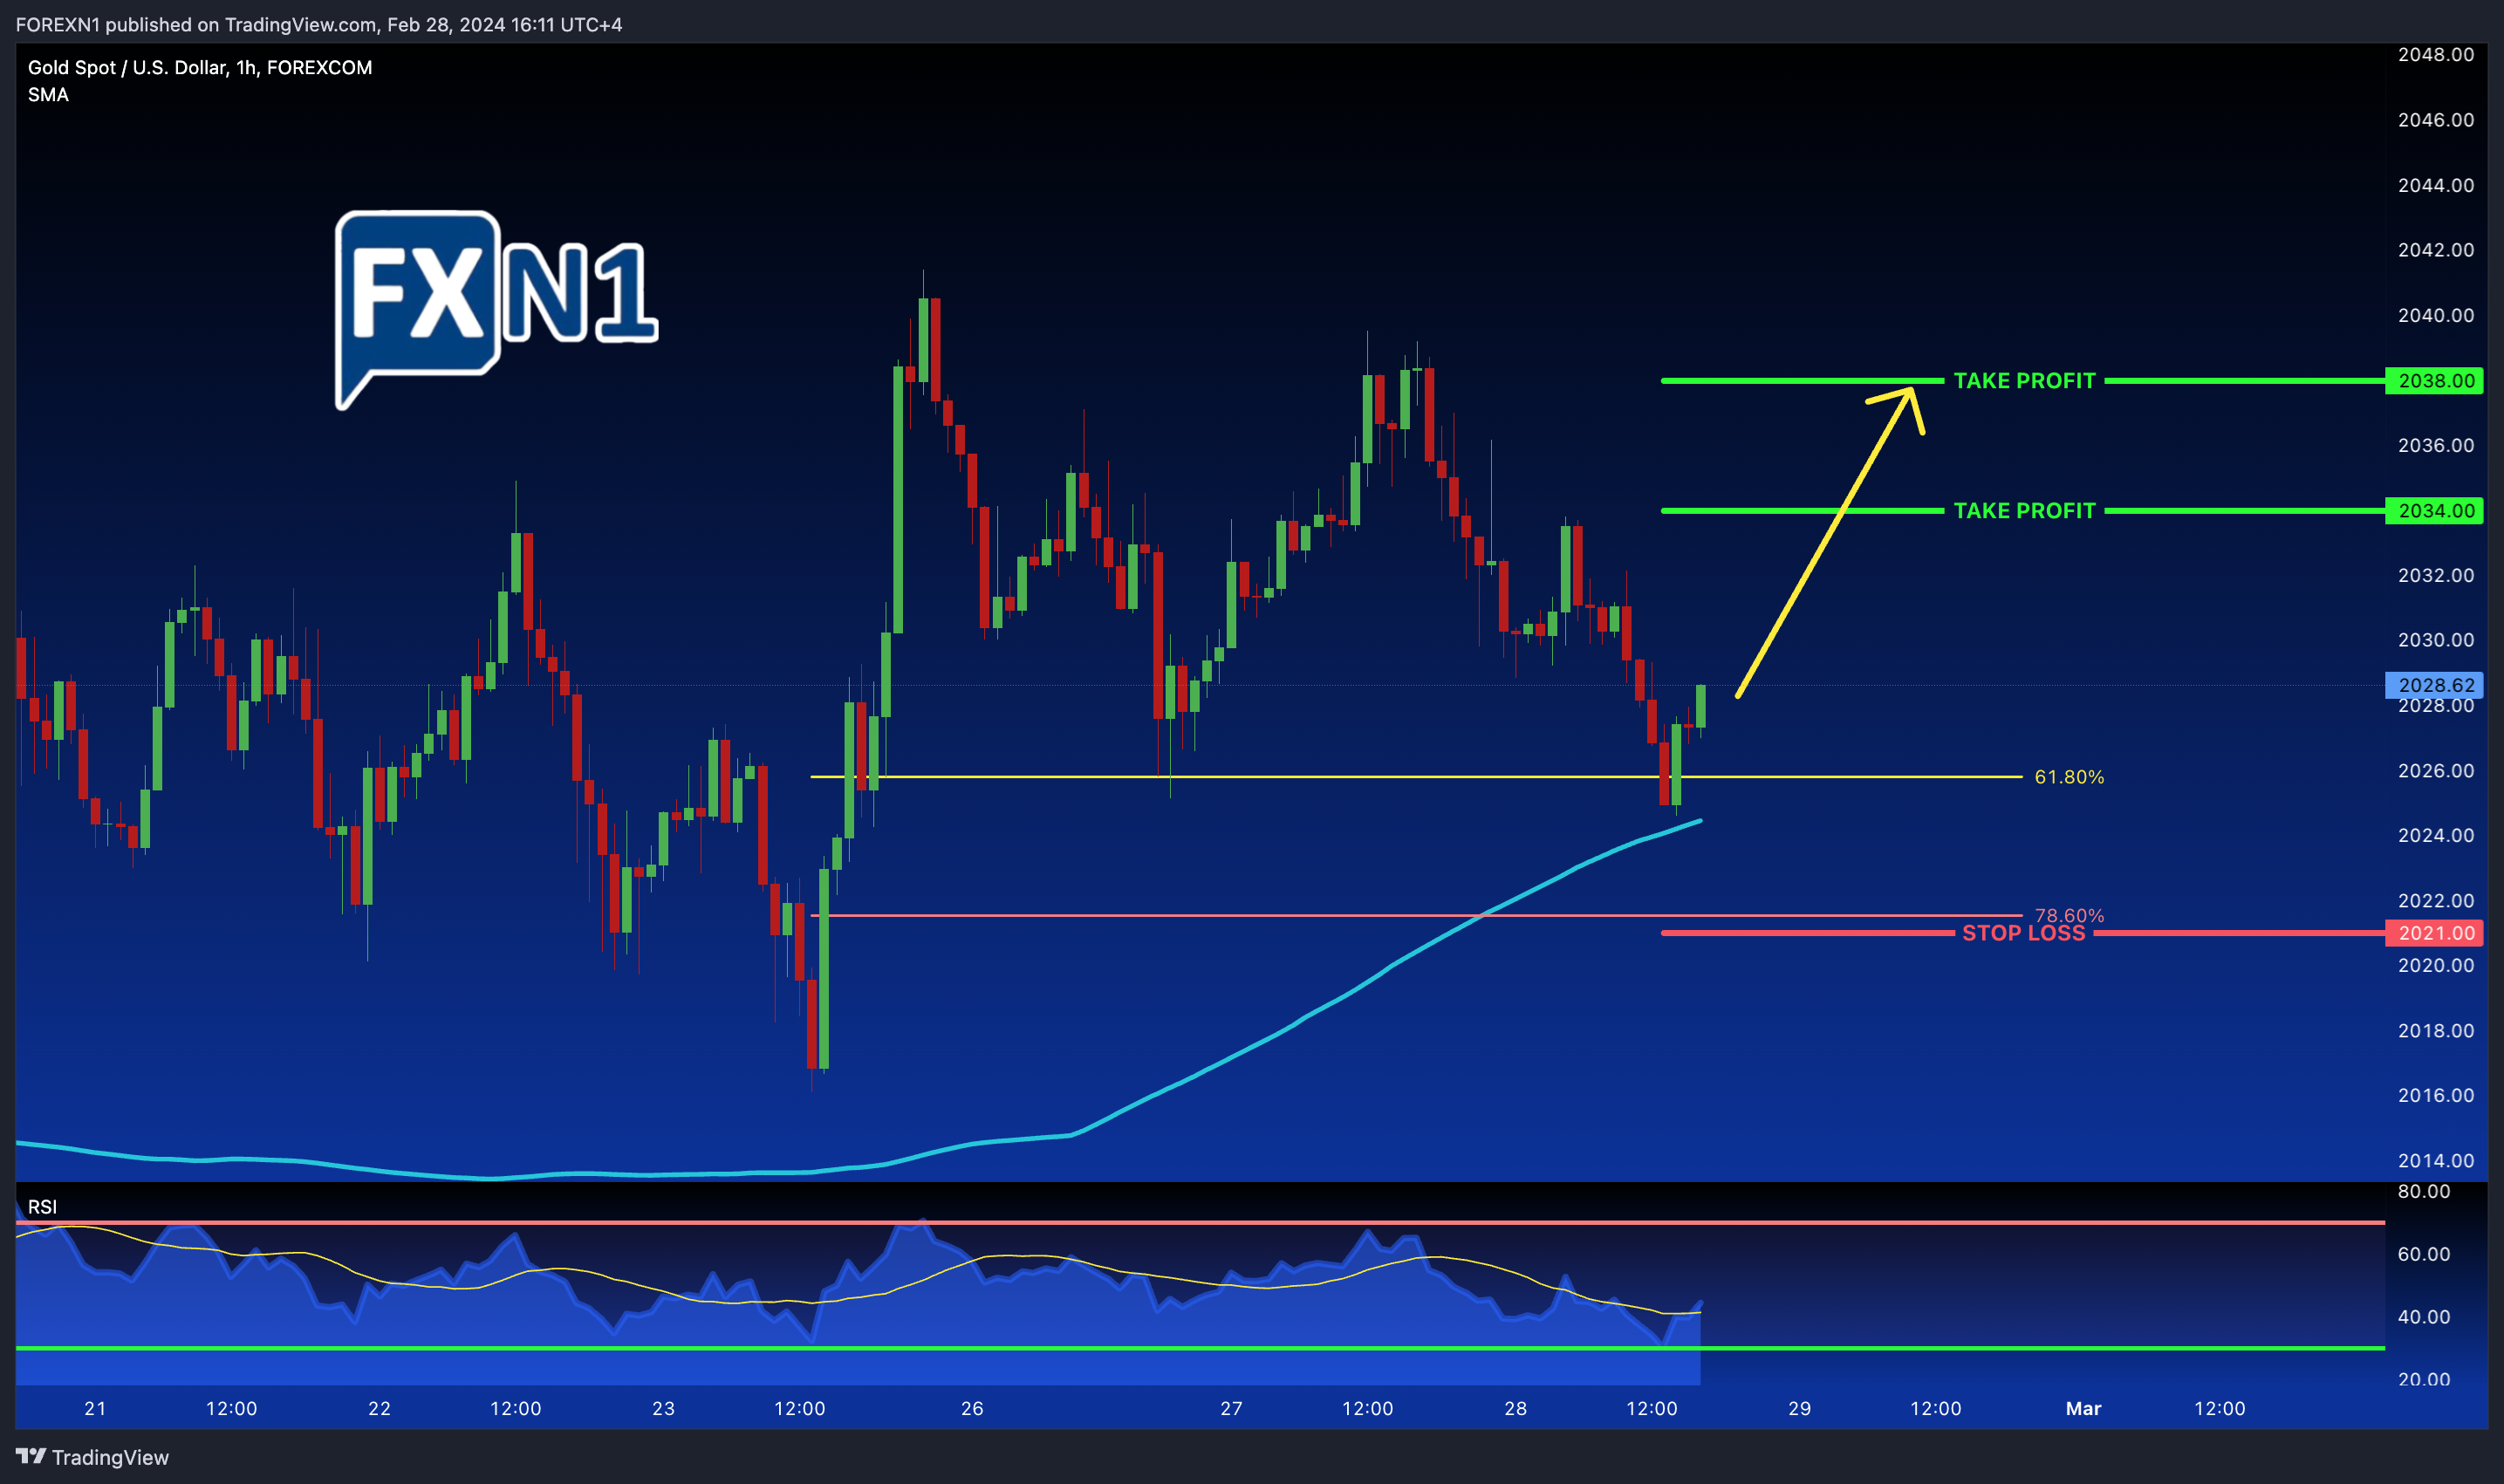Click the 2040.00 price axis label
The height and width of the screenshot is (1484, 2504).
tap(2436, 315)
